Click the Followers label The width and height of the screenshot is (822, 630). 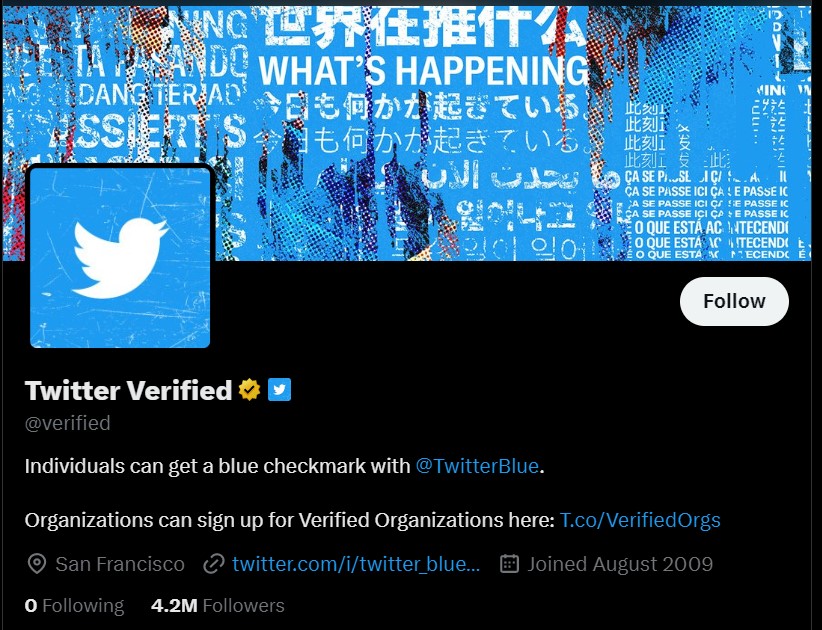click(x=244, y=605)
